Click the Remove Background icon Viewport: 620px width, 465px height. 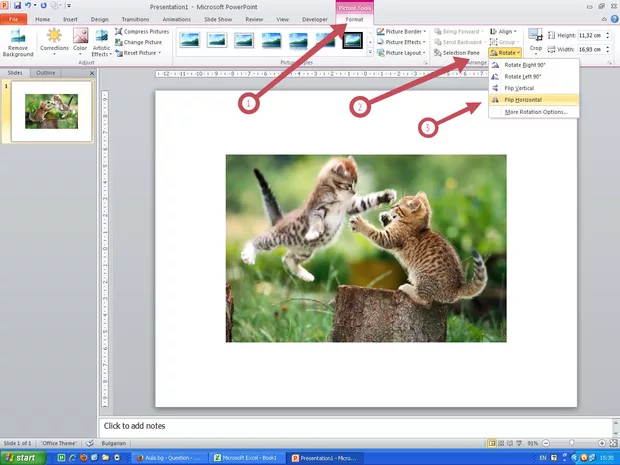click(x=17, y=42)
